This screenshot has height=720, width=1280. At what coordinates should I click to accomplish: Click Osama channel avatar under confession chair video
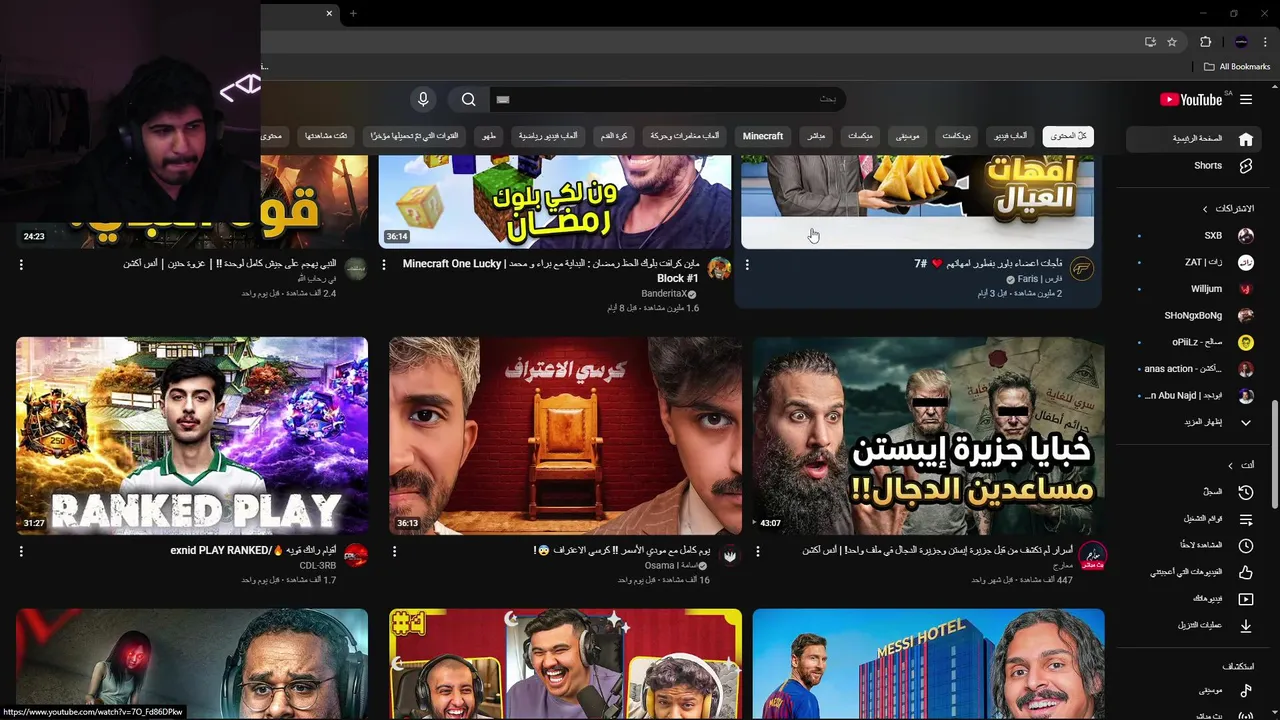(730, 555)
